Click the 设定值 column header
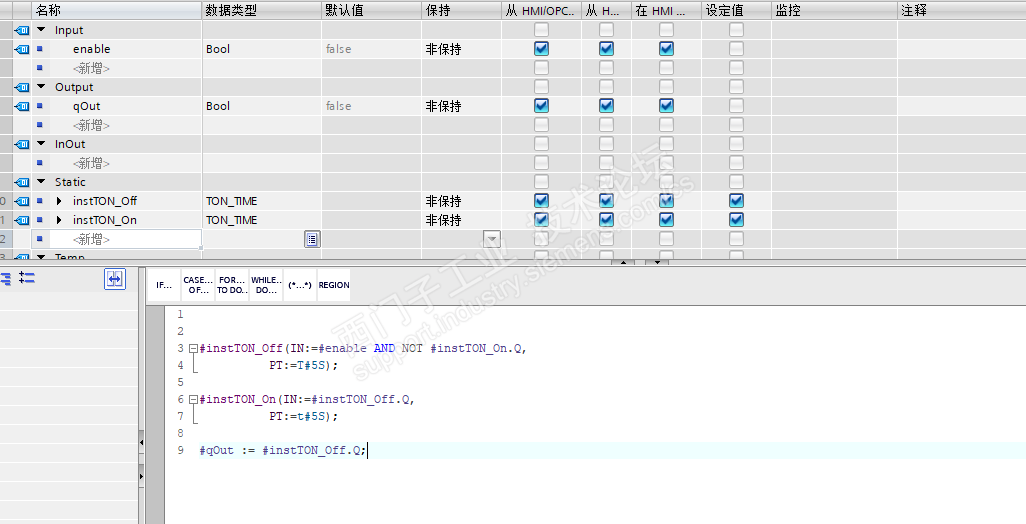Screen dimensions: 1026x524 (736, 10)
